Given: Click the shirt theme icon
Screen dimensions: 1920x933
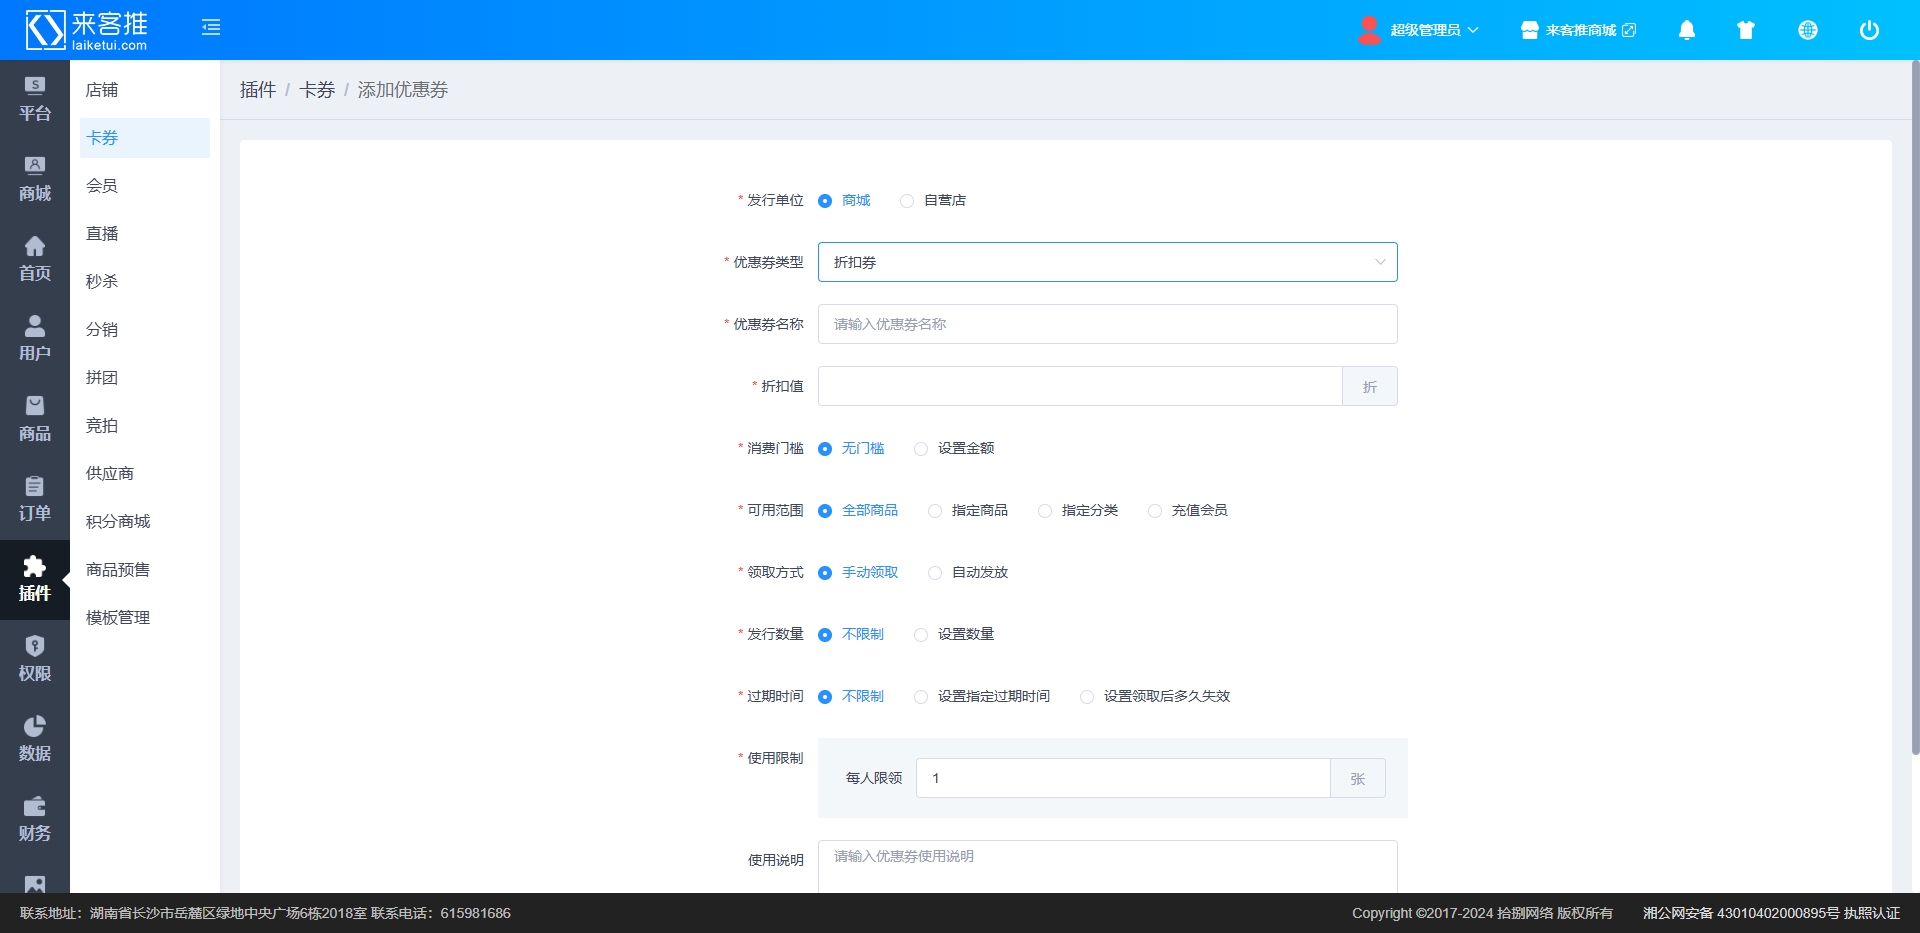Looking at the screenshot, I should pyautogui.click(x=1746, y=30).
